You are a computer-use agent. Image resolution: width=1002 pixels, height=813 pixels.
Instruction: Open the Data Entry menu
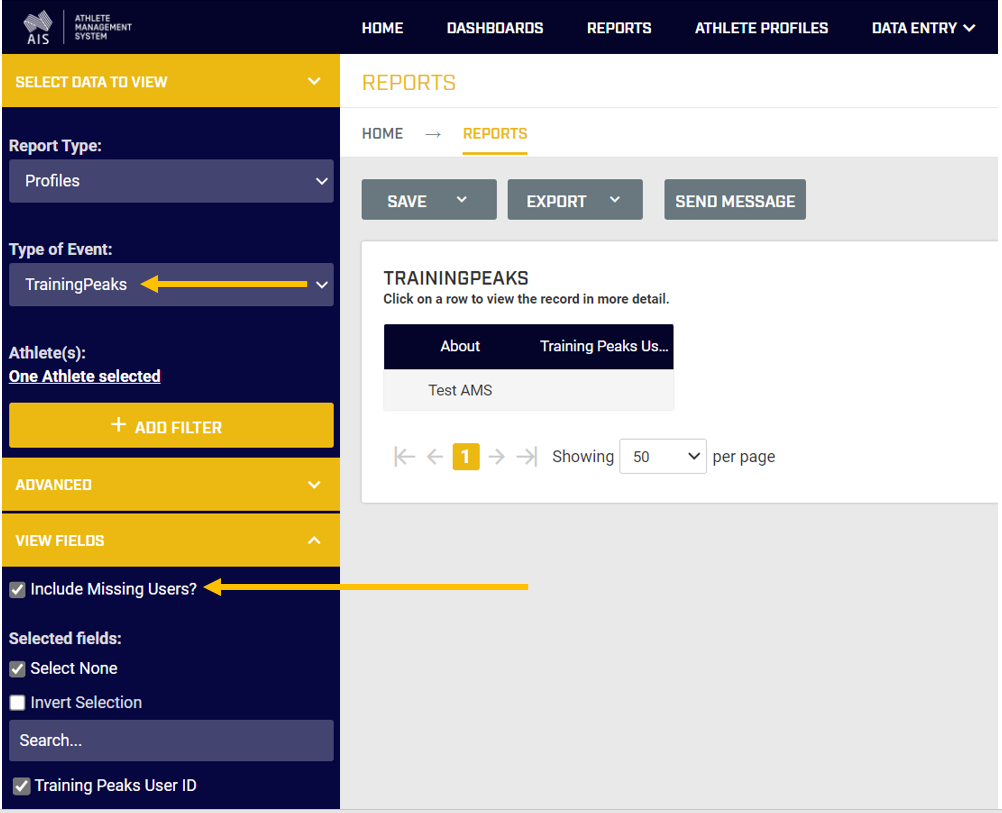pyautogui.click(x=923, y=28)
